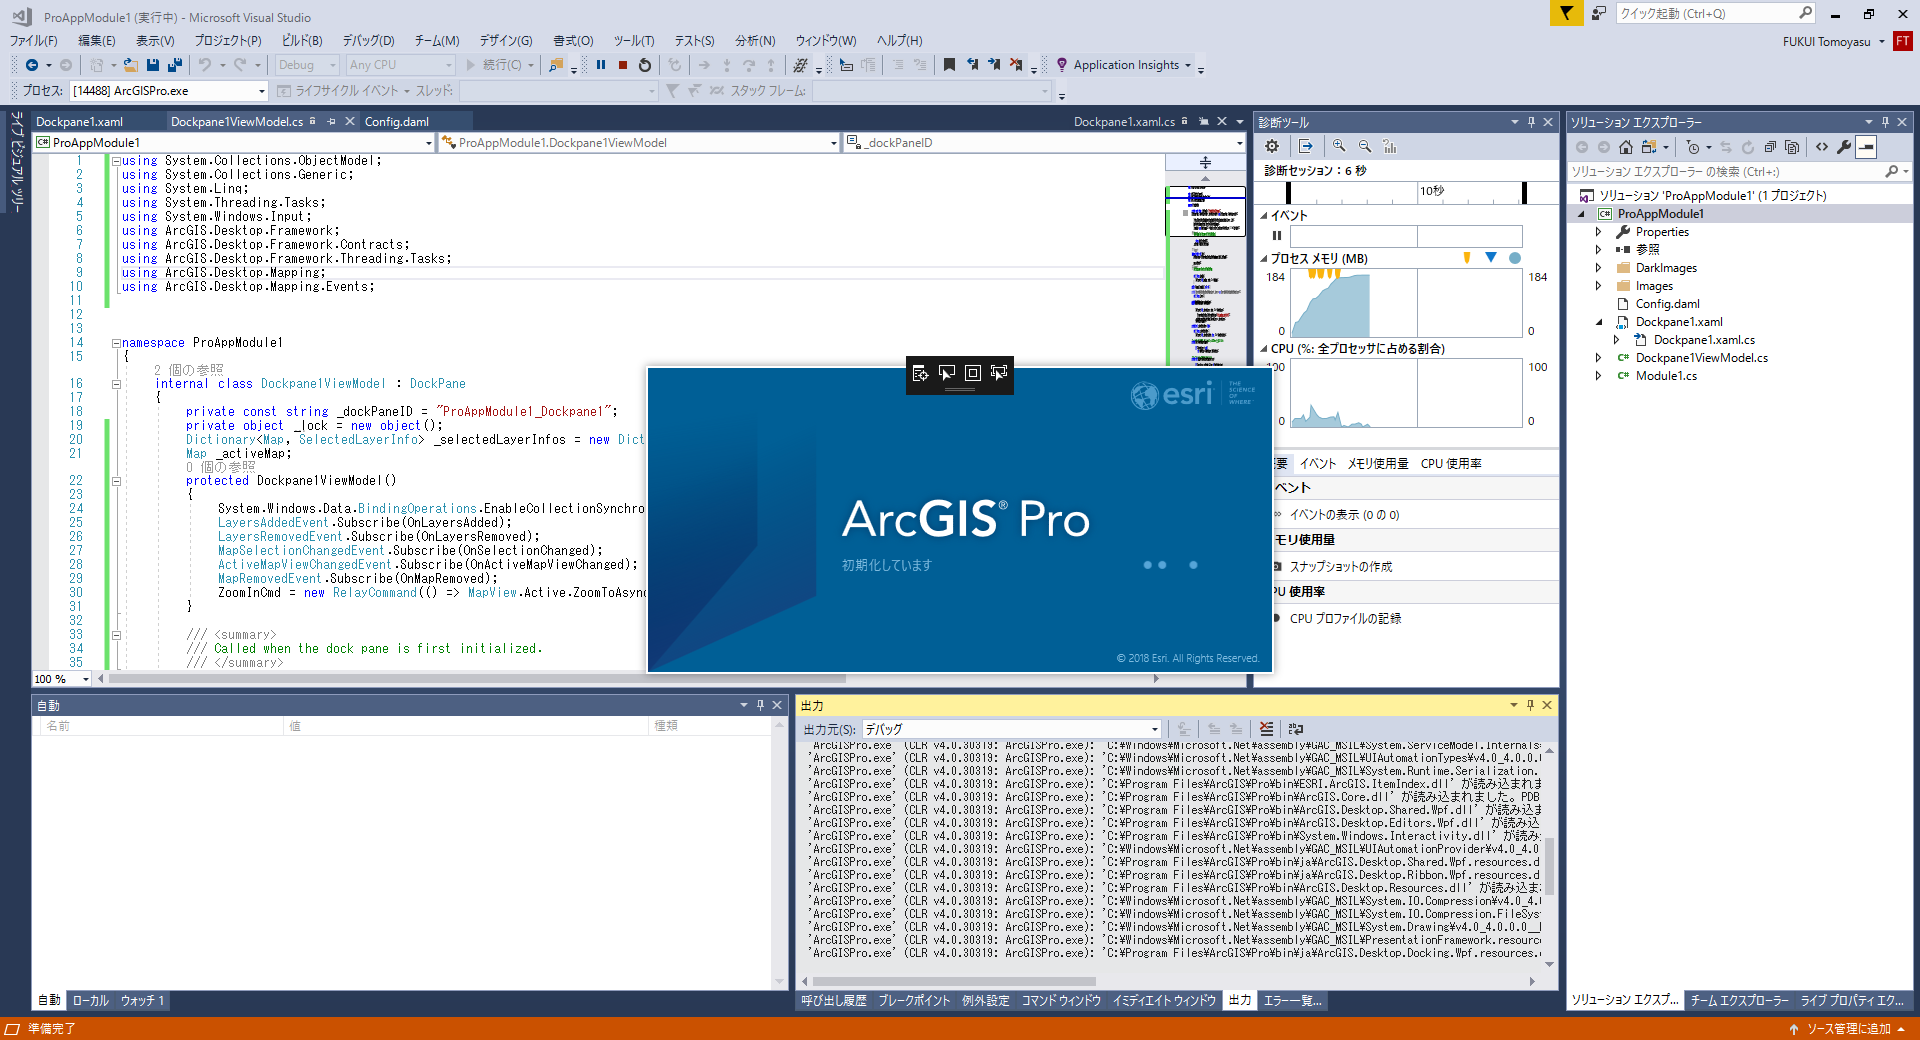The image size is (1920, 1040).
Task: Toggle bookmark icon in the toolbar
Action: [949, 65]
